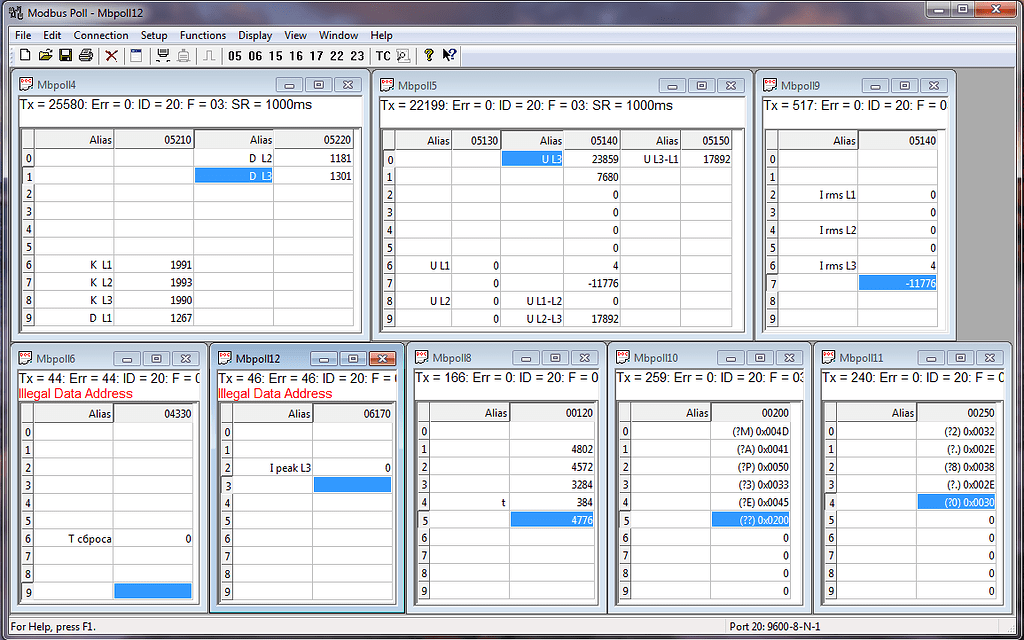Print using the printer icon
Image resolution: width=1024 pixels, height=640 pixels.
coord(86,56)
